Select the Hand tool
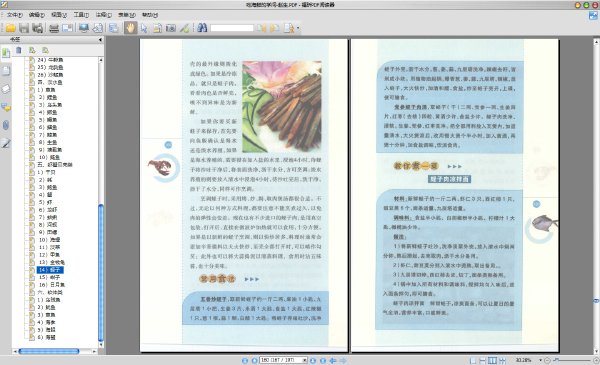Viewport: 600px width, 365px height. coord(130,28)
